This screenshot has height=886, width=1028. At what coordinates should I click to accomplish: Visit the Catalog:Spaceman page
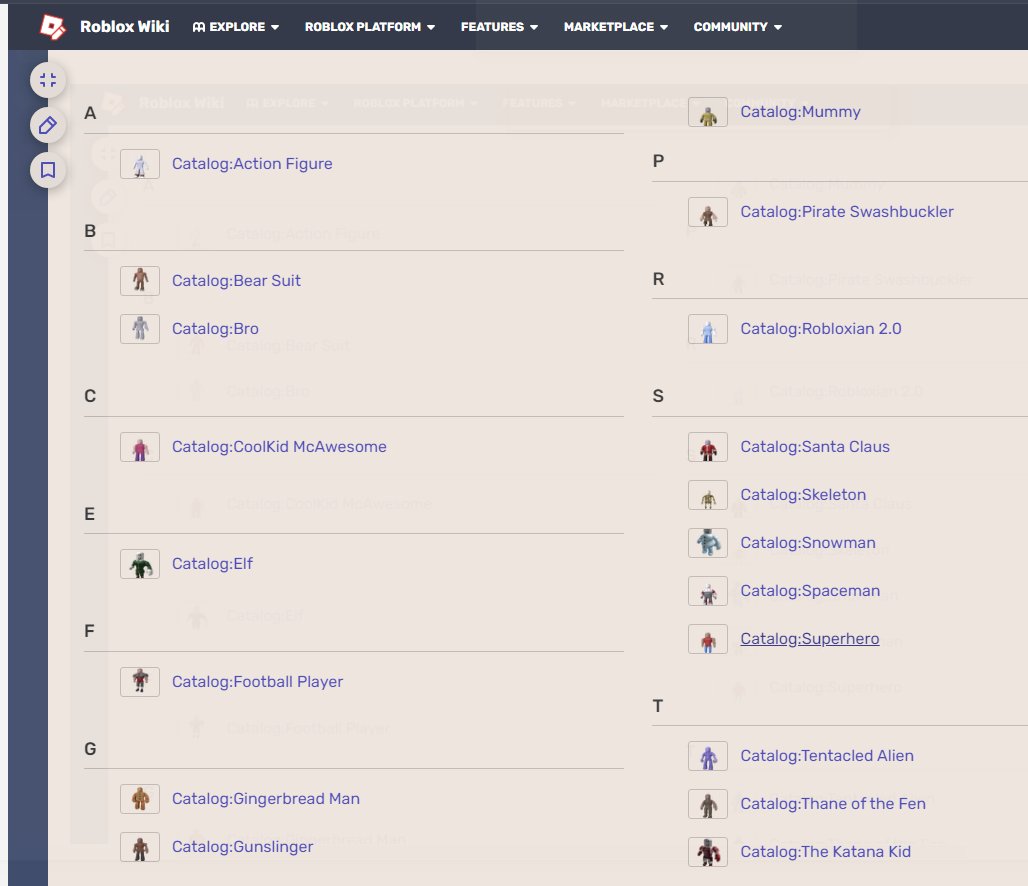pyautogui.click(x=810, y=591)
